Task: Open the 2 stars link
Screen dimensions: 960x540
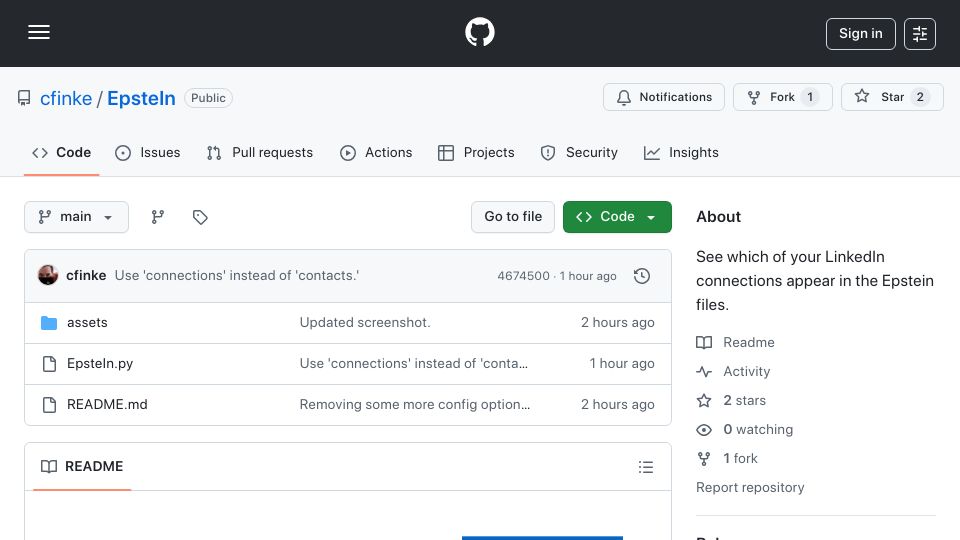Action: [731, 400]
